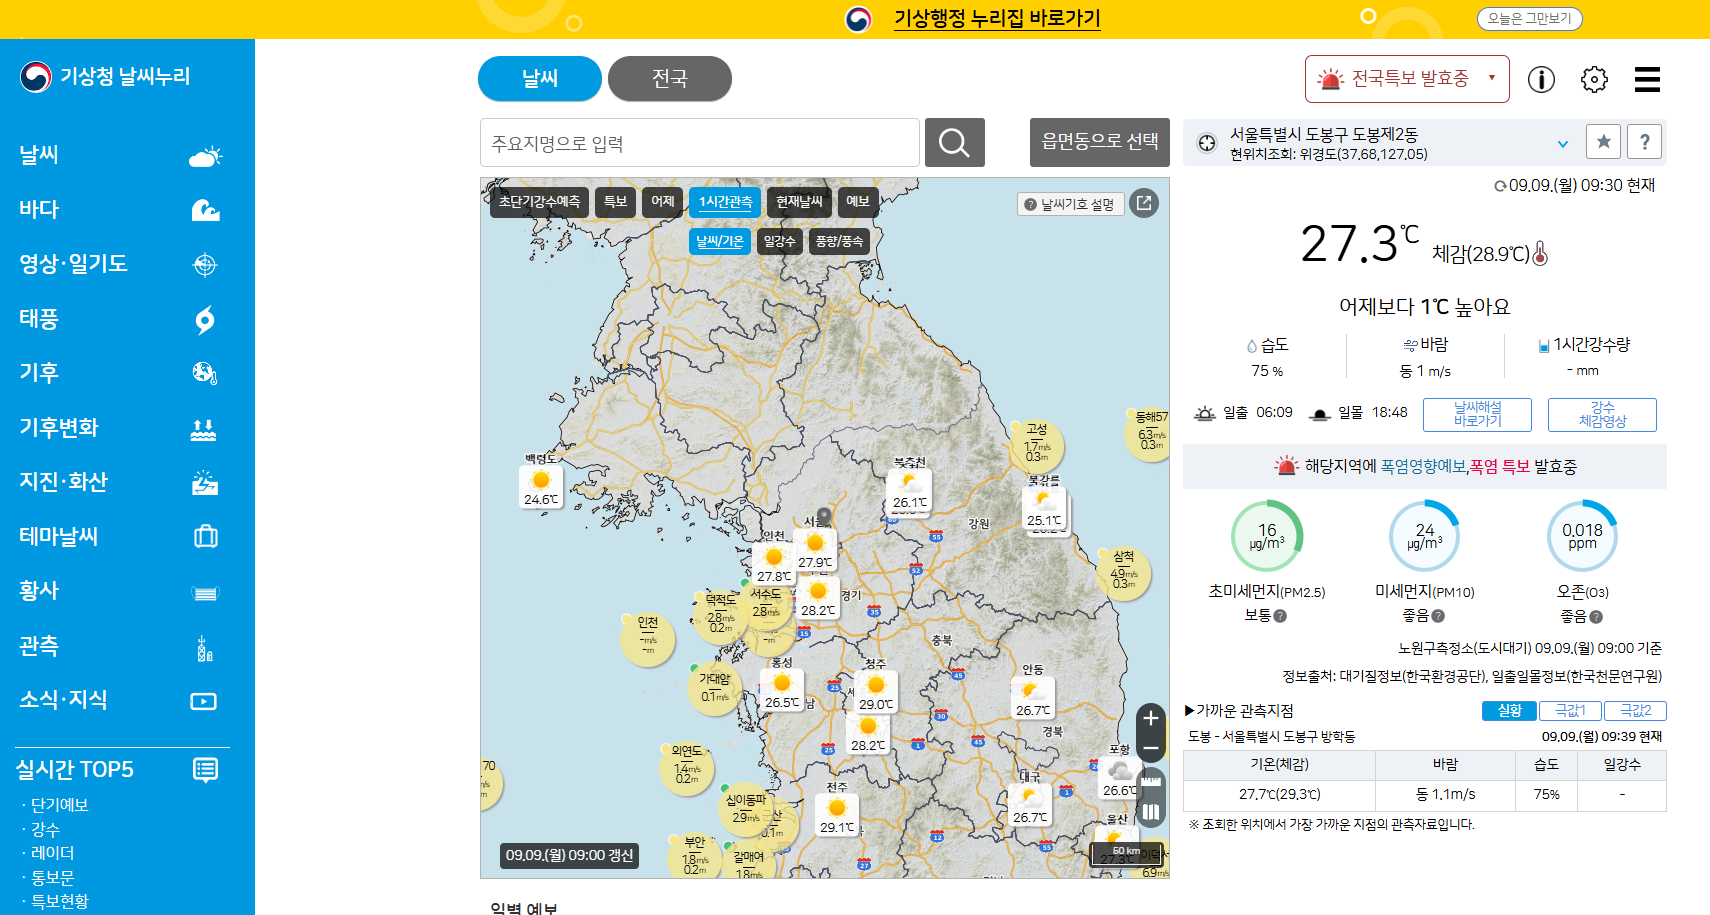Select the 극값2 tab
Screen dimensions: 1710x915
(1635, 711)
